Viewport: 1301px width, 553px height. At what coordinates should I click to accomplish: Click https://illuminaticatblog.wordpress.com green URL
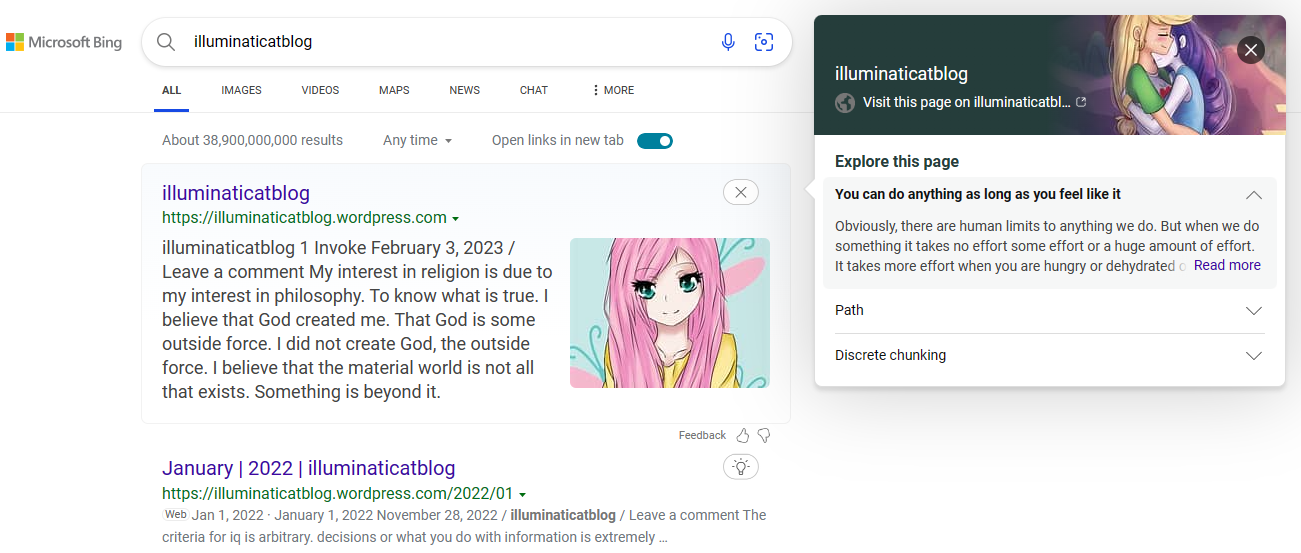(304, 218)
